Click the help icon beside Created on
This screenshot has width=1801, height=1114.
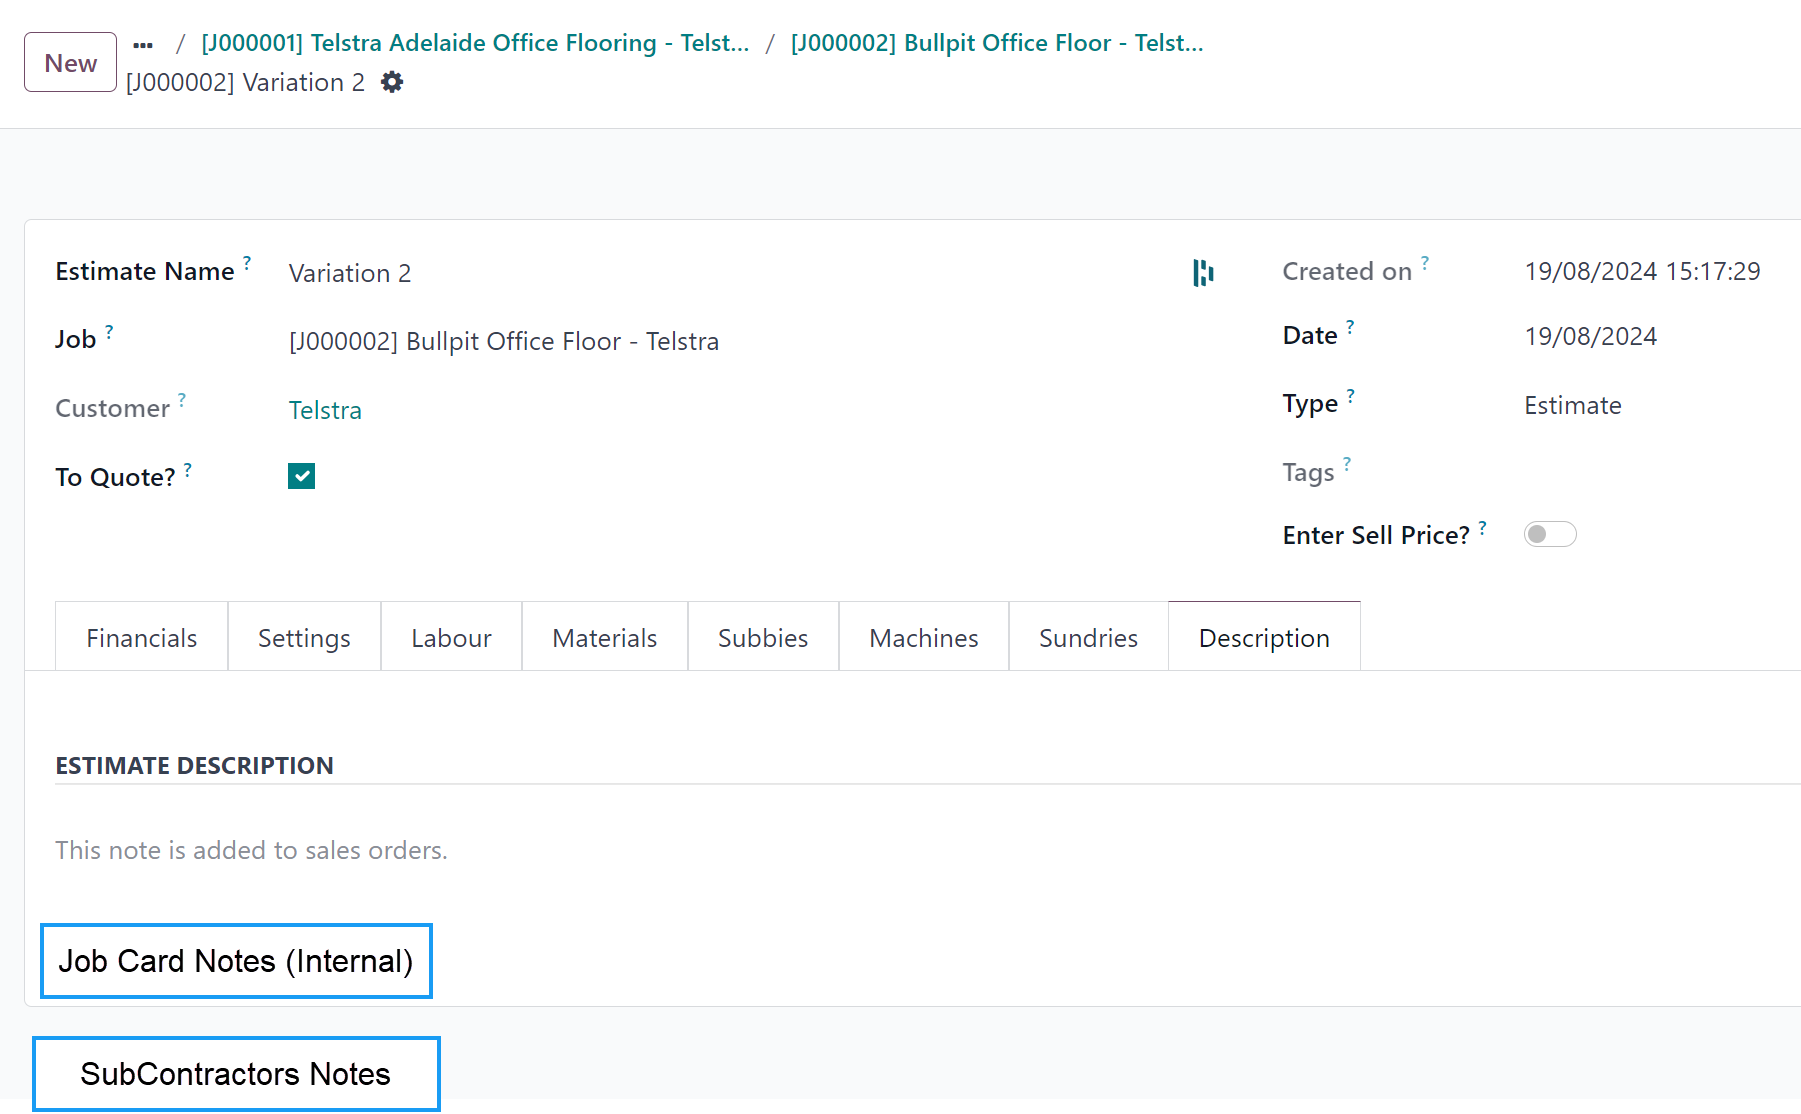pos(1425,262)
